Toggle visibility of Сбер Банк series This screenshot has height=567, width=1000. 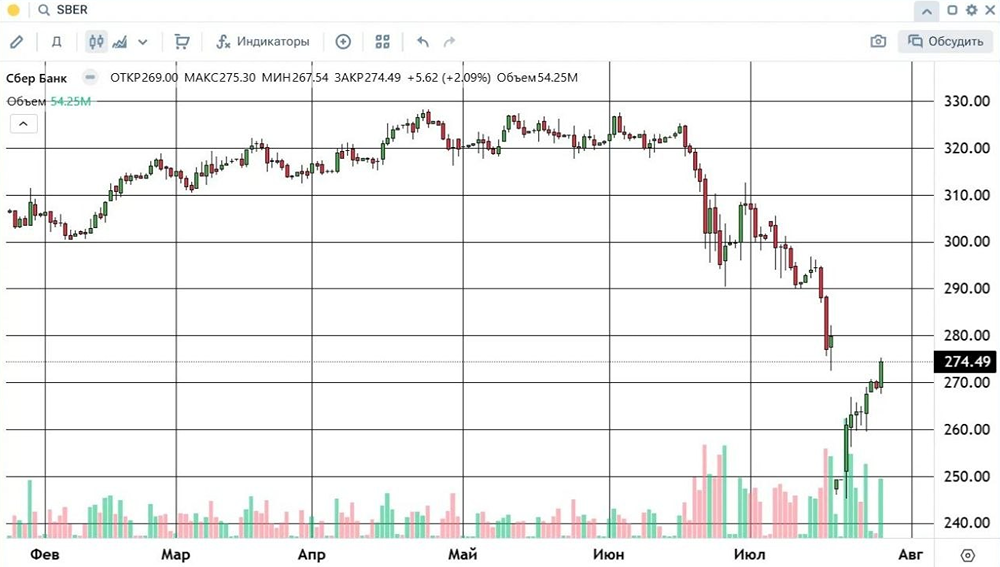tap(90, 77)
